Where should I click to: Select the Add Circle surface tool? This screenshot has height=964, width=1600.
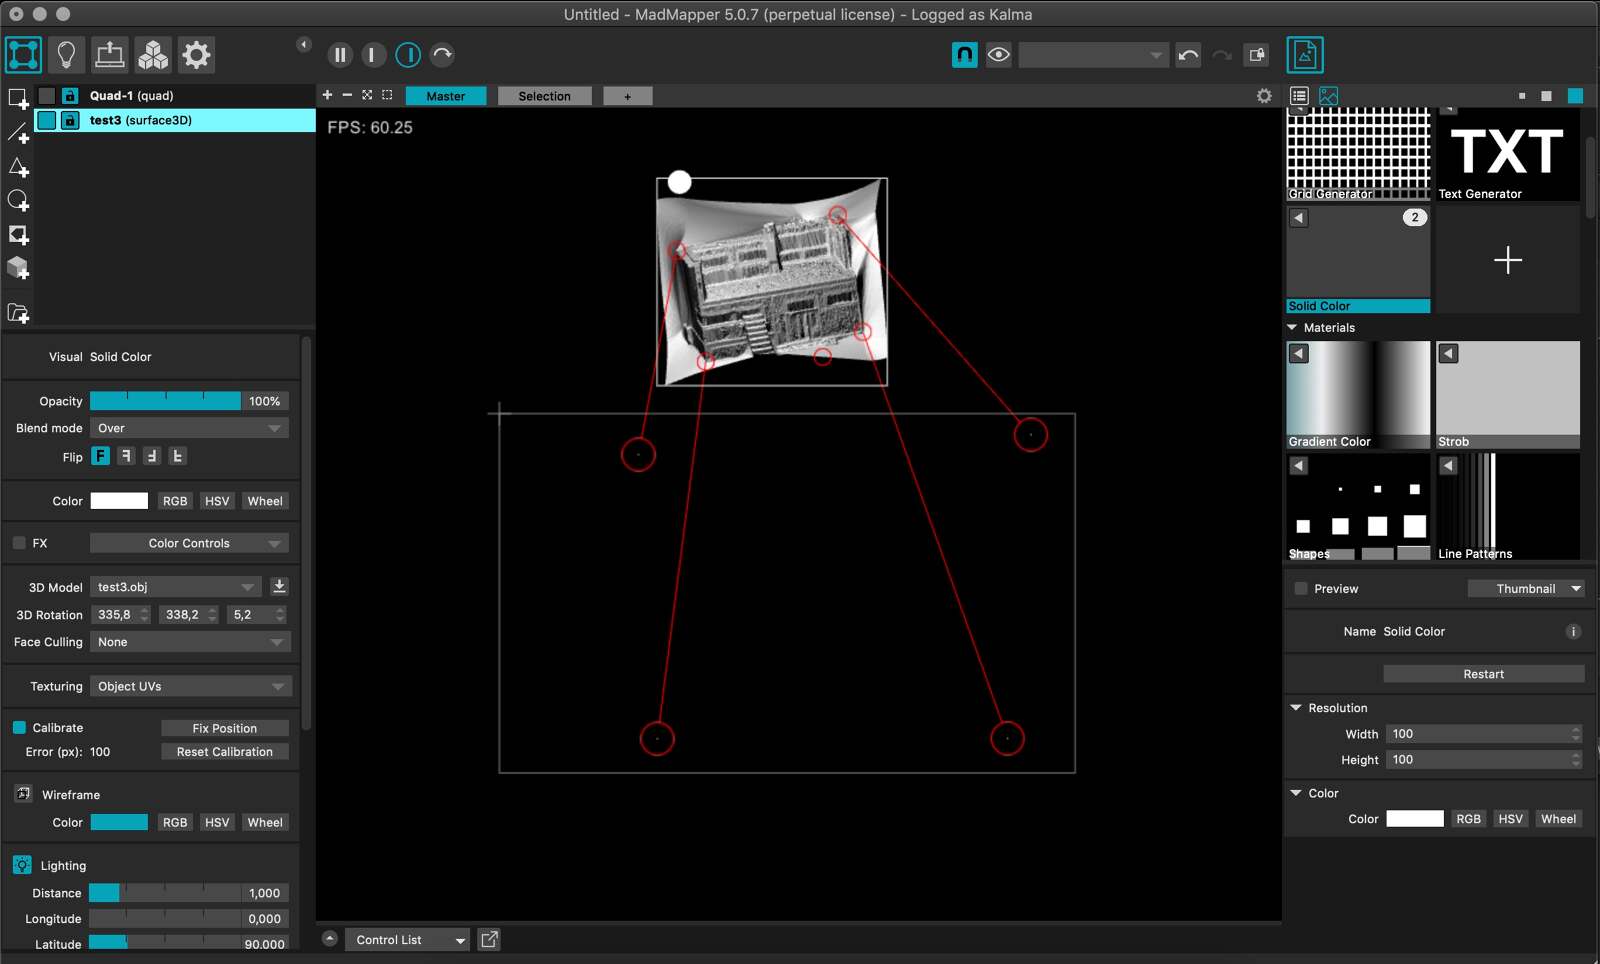[18, 200]
